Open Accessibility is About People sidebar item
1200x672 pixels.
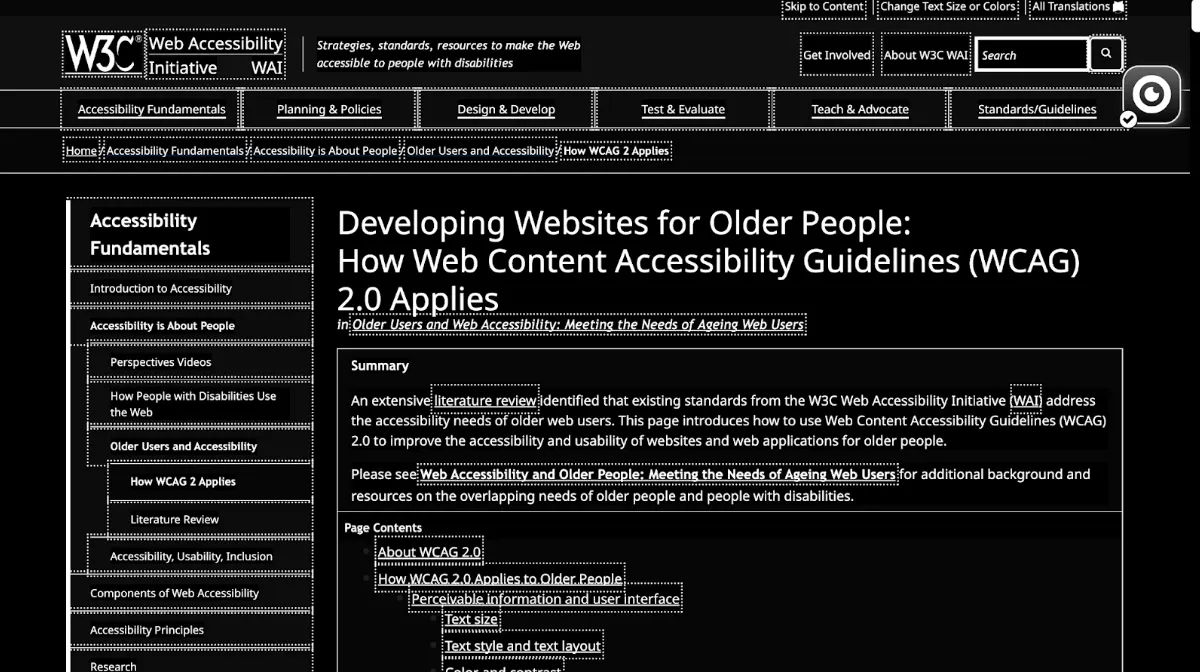coord(190,325)
